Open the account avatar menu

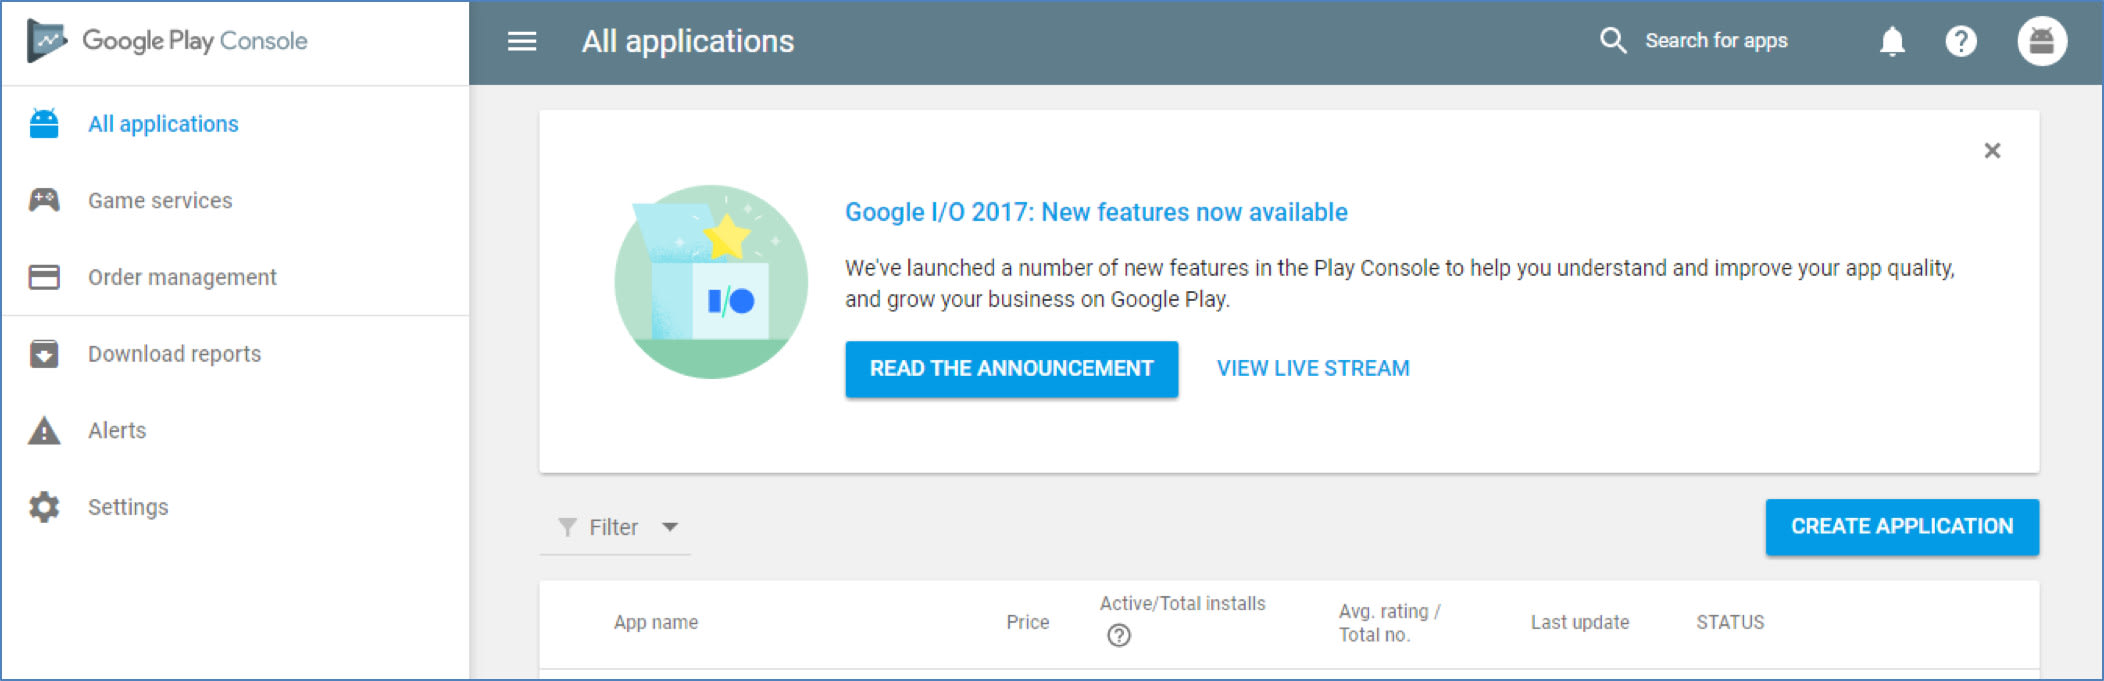[x=2041, y=41]
